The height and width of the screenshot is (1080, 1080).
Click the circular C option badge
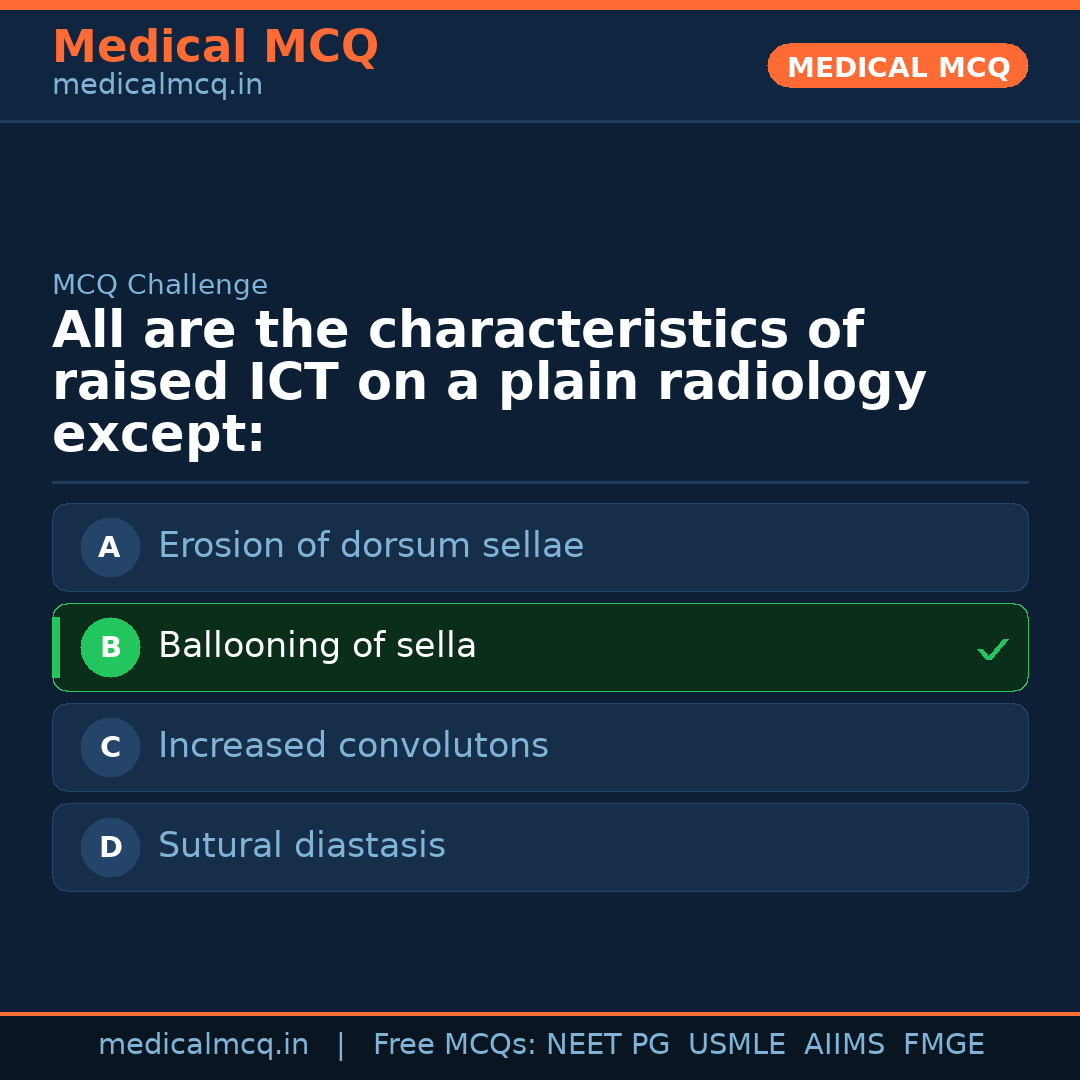click(110, 747)
